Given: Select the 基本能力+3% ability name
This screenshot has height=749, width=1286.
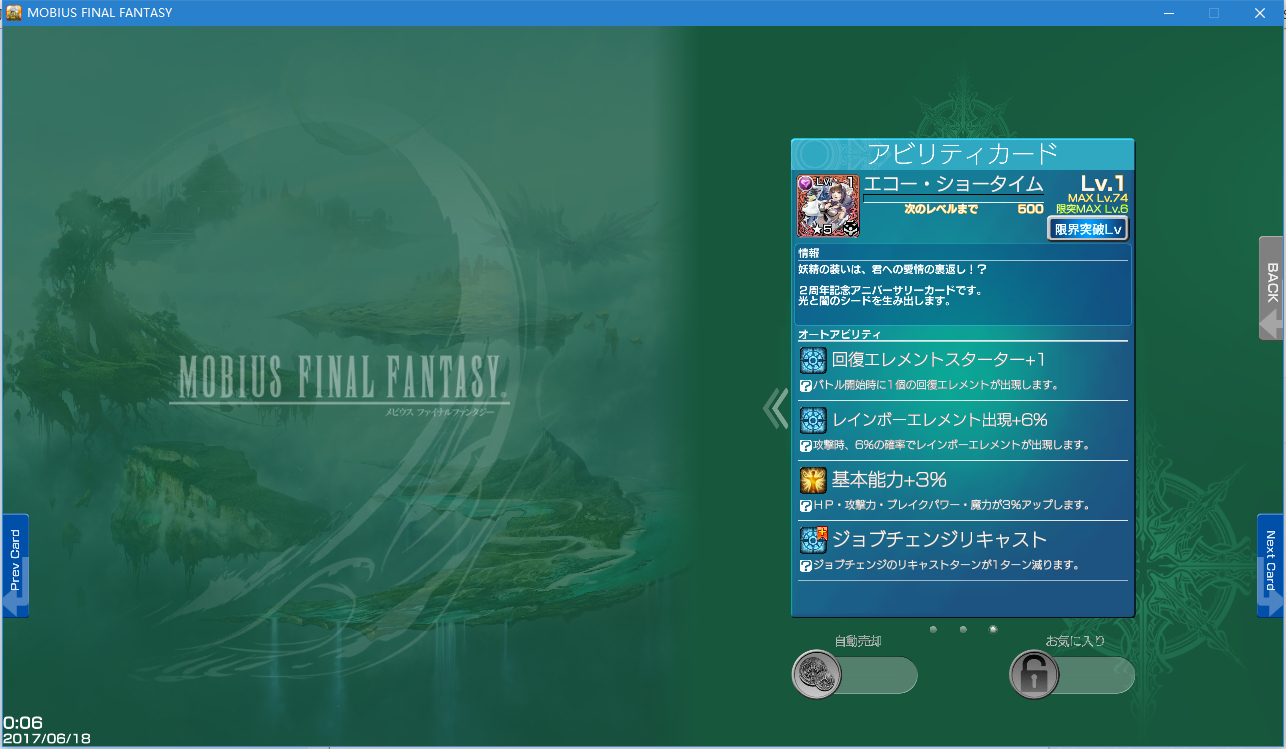Looking at the screenshot, I should 889,480.
